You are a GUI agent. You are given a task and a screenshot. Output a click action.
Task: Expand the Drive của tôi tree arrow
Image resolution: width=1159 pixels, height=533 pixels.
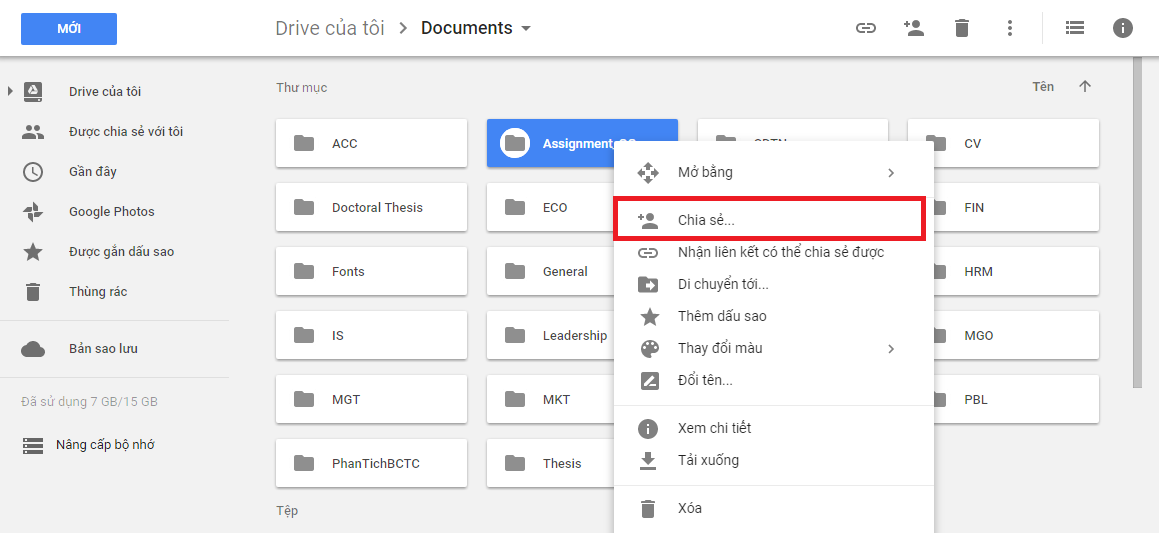point(10,92)
